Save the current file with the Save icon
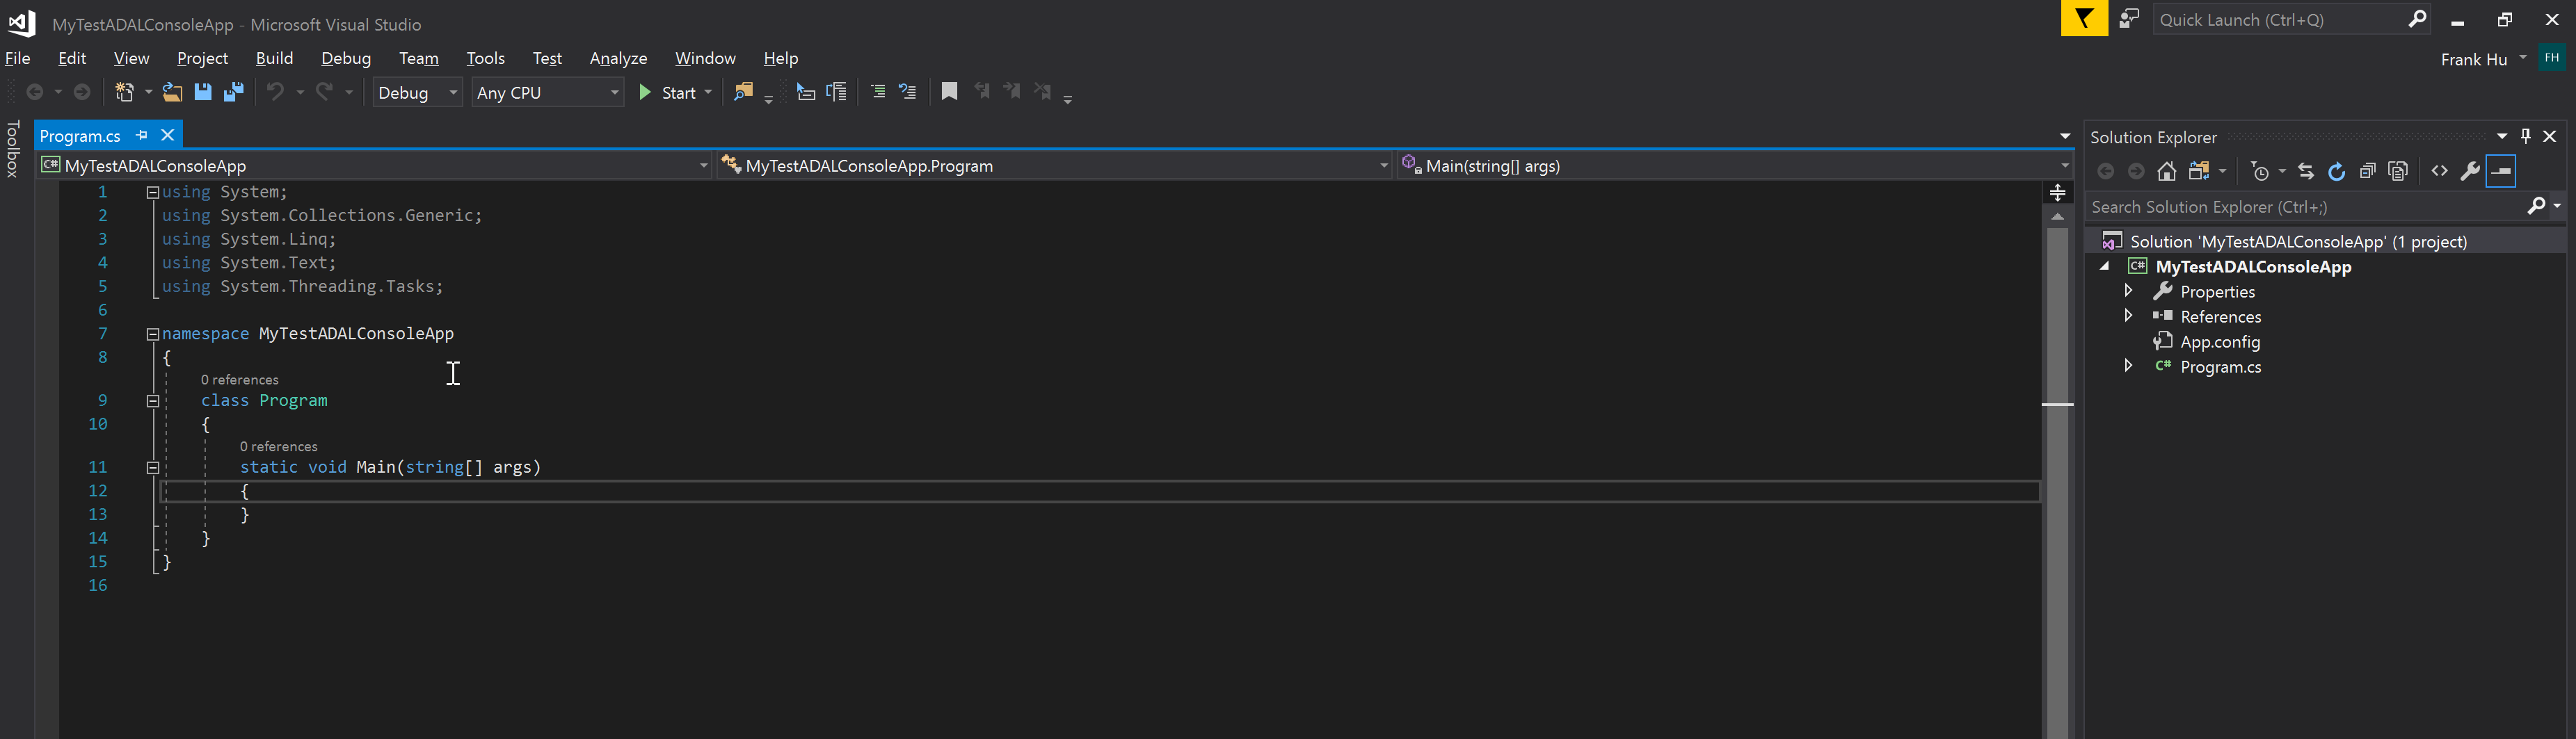This screenshot has height=739, width=2576. [x=203, y=92]
